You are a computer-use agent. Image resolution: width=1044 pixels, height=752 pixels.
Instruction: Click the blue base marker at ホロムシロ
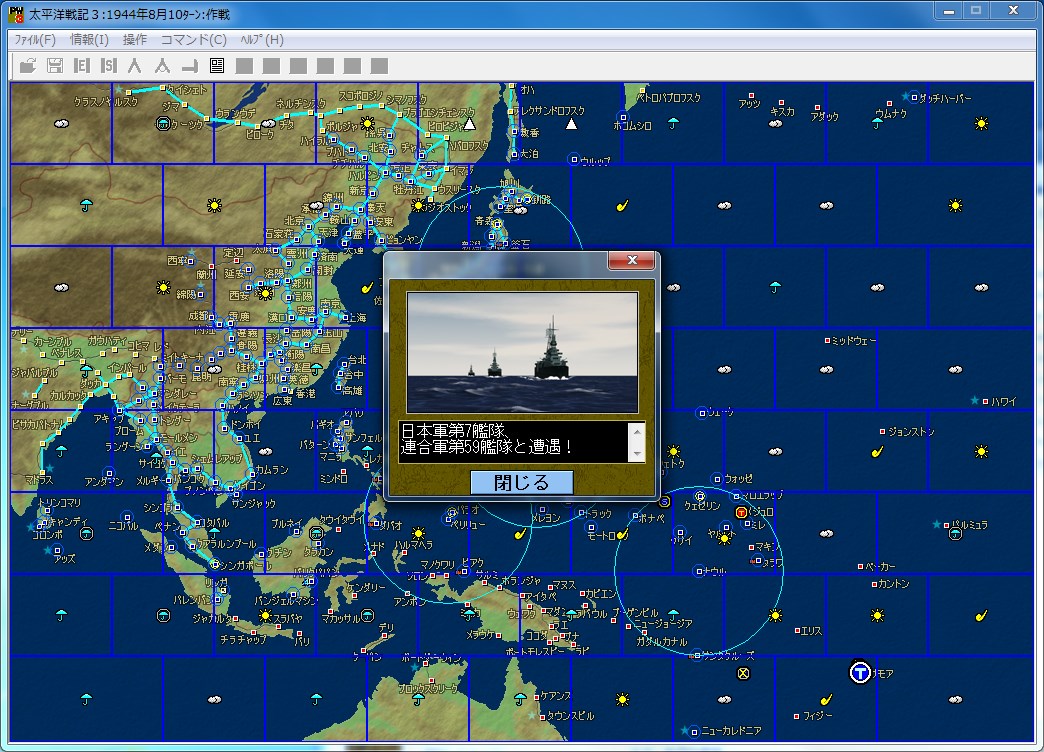623,118
